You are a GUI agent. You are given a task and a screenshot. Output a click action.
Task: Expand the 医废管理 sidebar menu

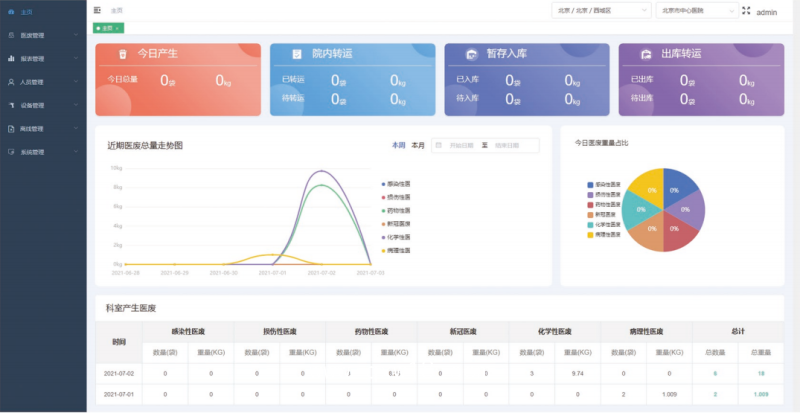coord(43,35)
